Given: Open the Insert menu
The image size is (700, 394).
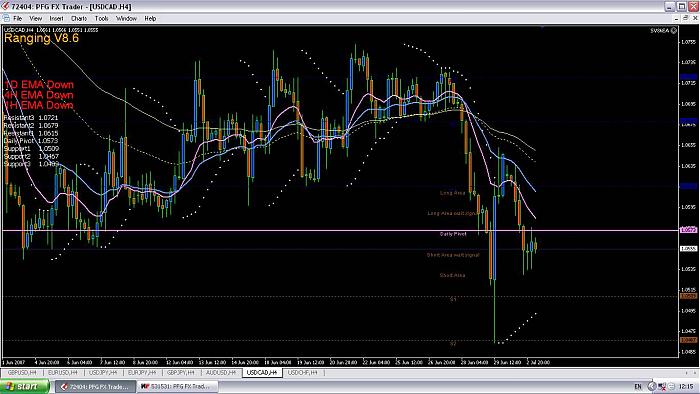Looking at the screenshot, I should click(56, 18).
